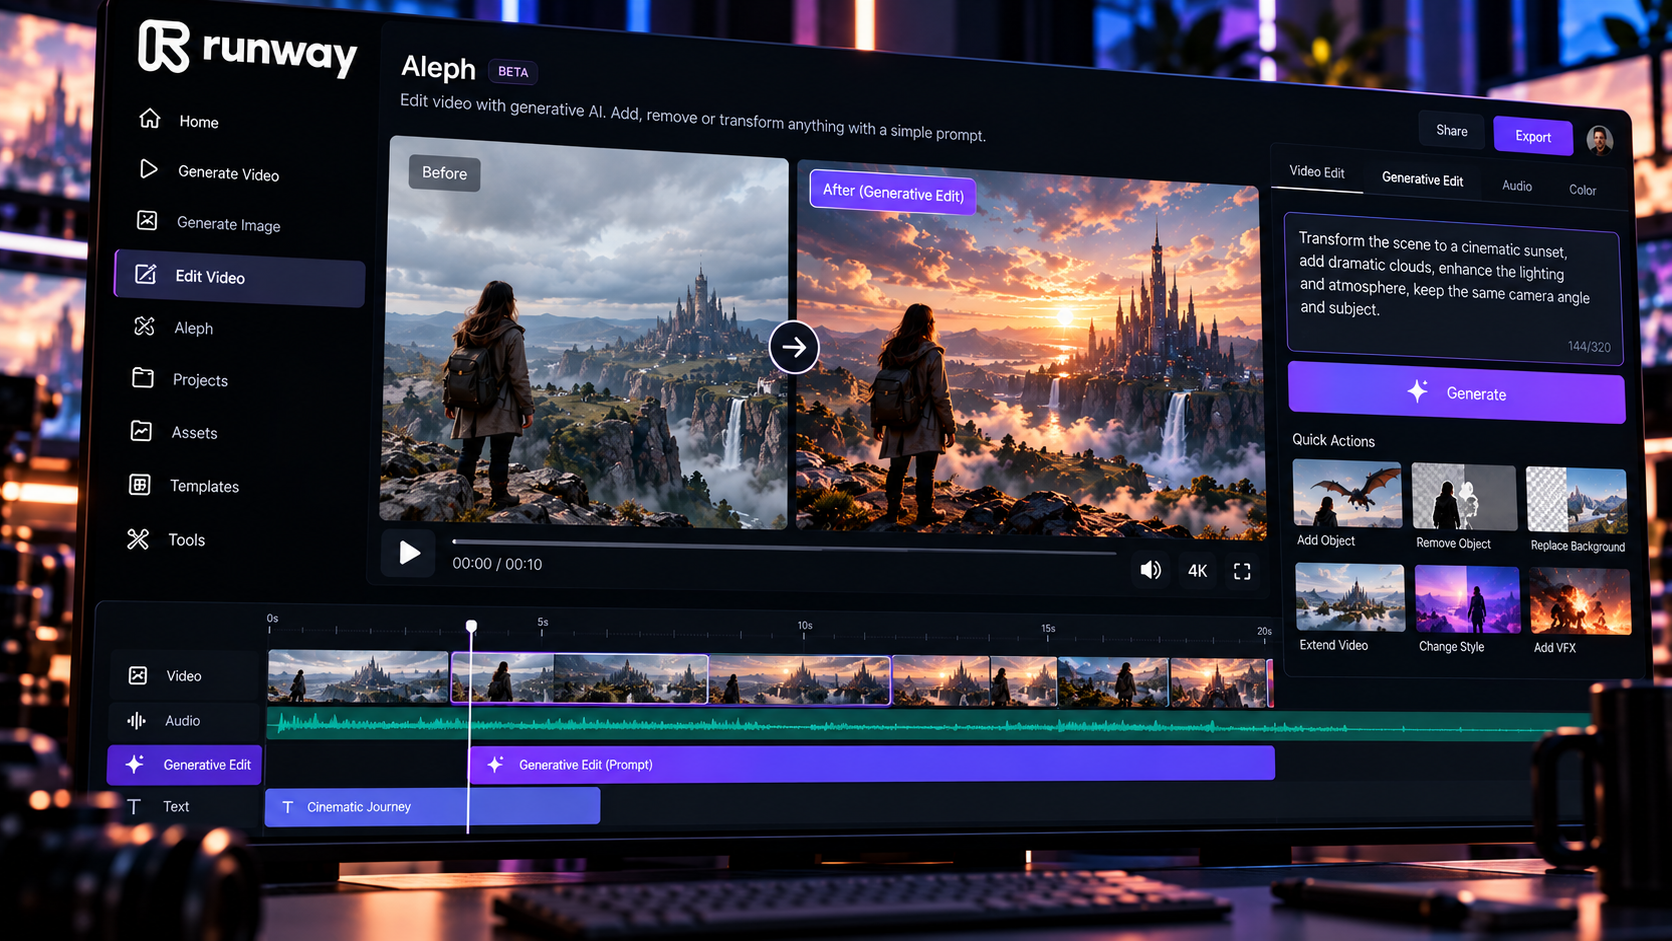Select the Generative Edit track label
The image size is (1672, 941).
click(185, 765)
